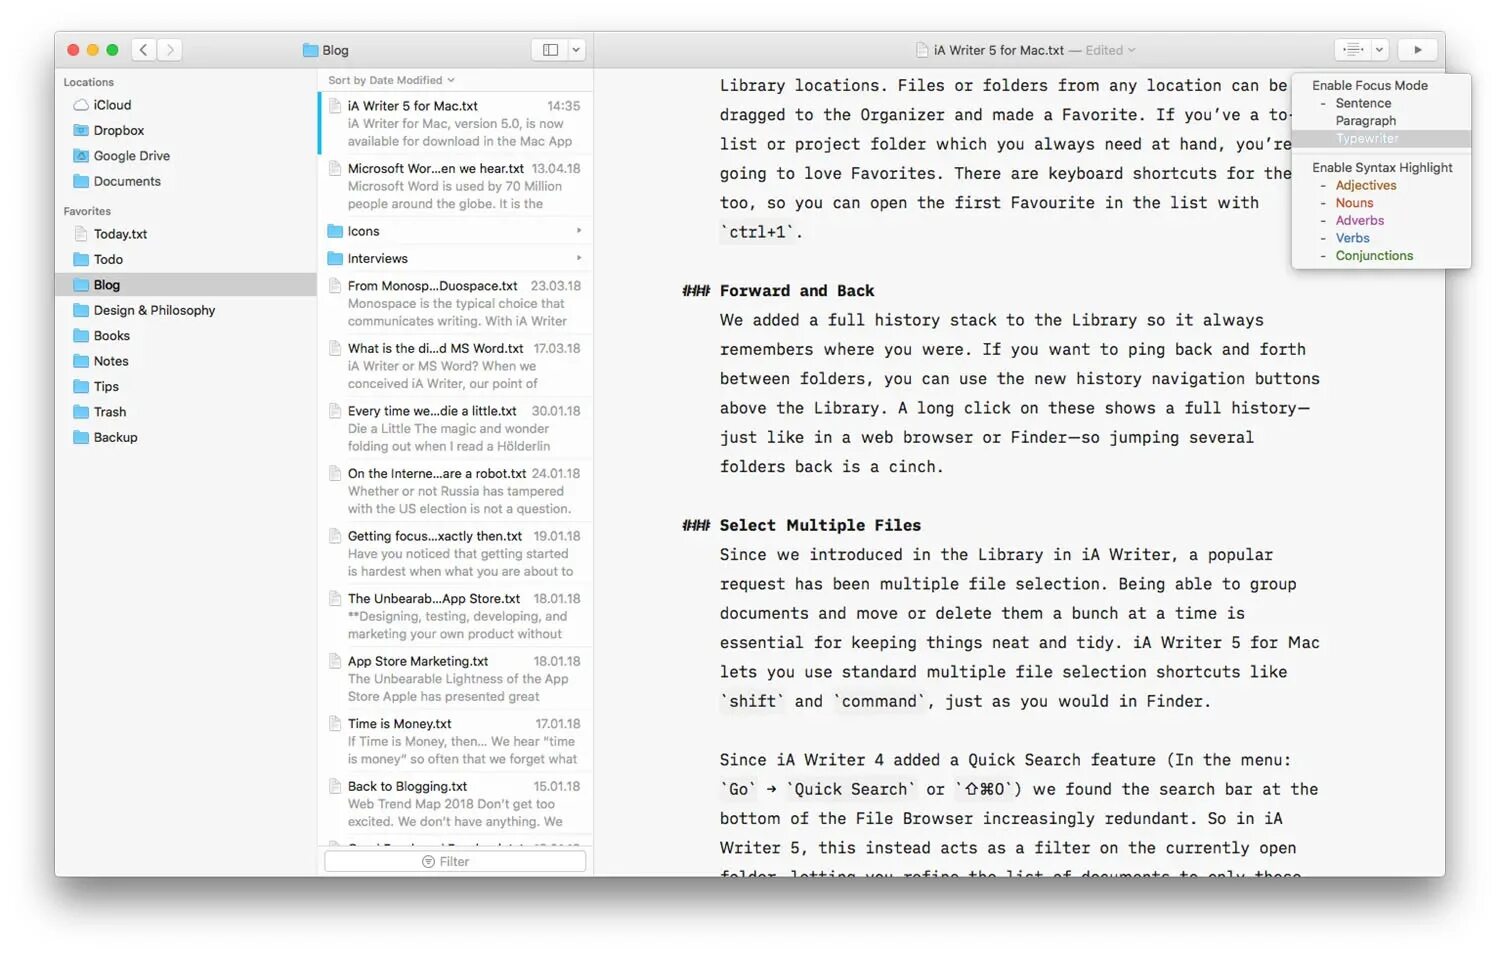Click the preview play button
1500x955 pixels.
pos(1417,50)
